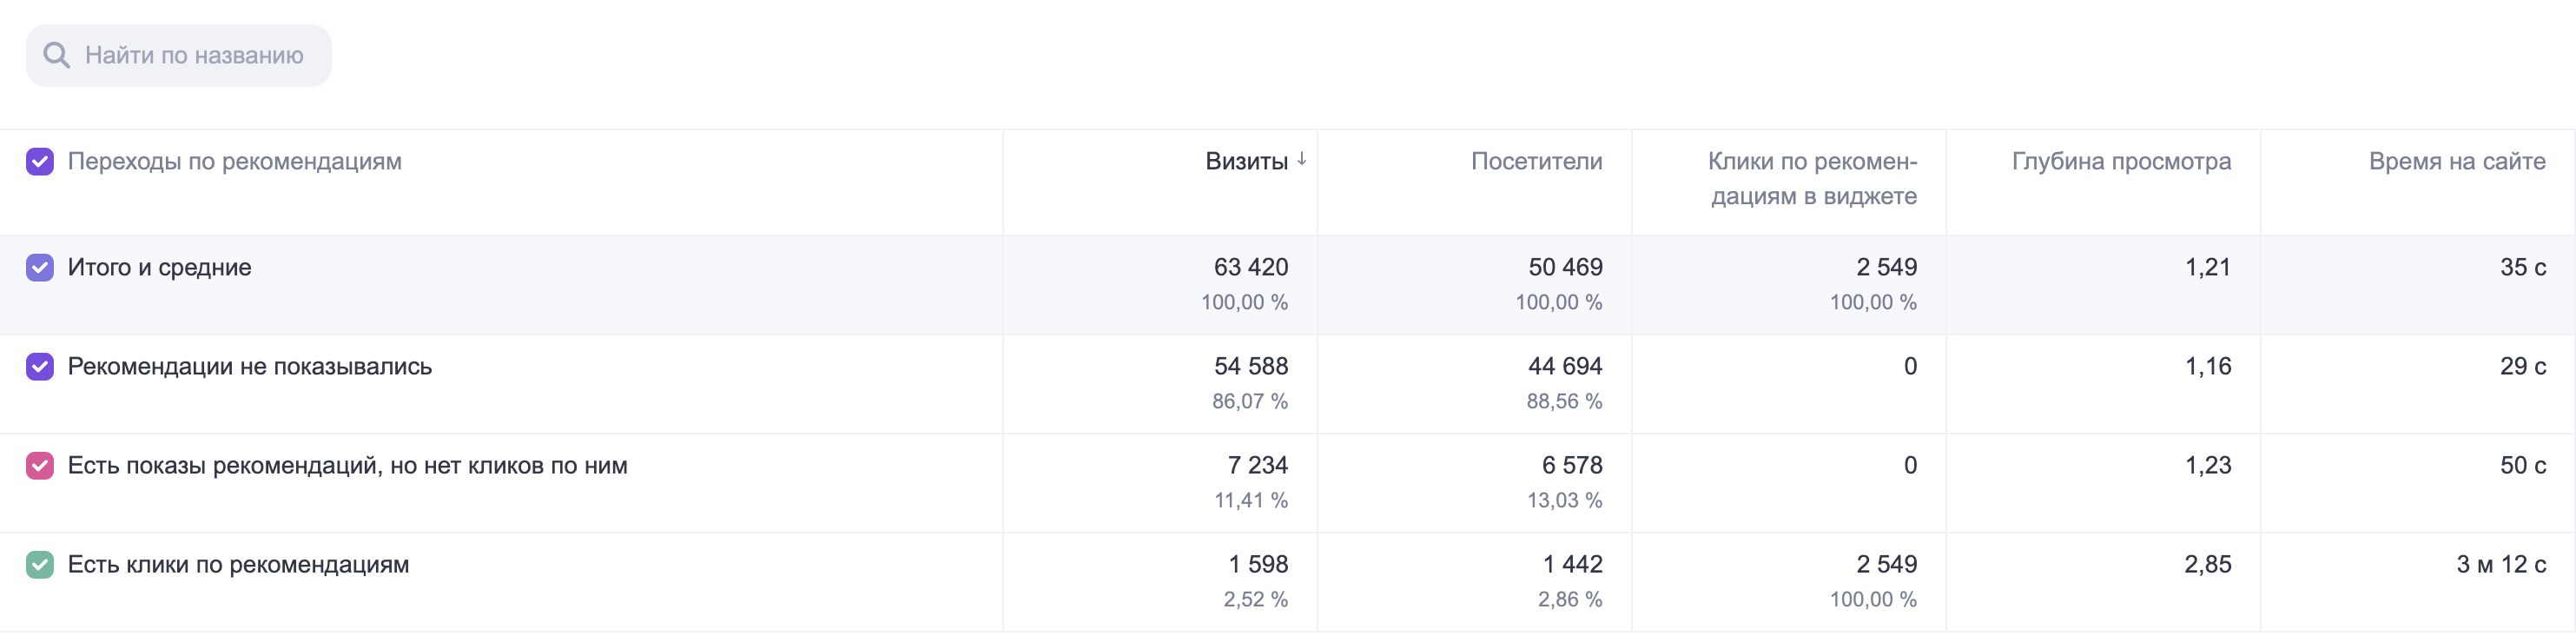Sort by the 'Посетители' column header

tap(1536, 161)
